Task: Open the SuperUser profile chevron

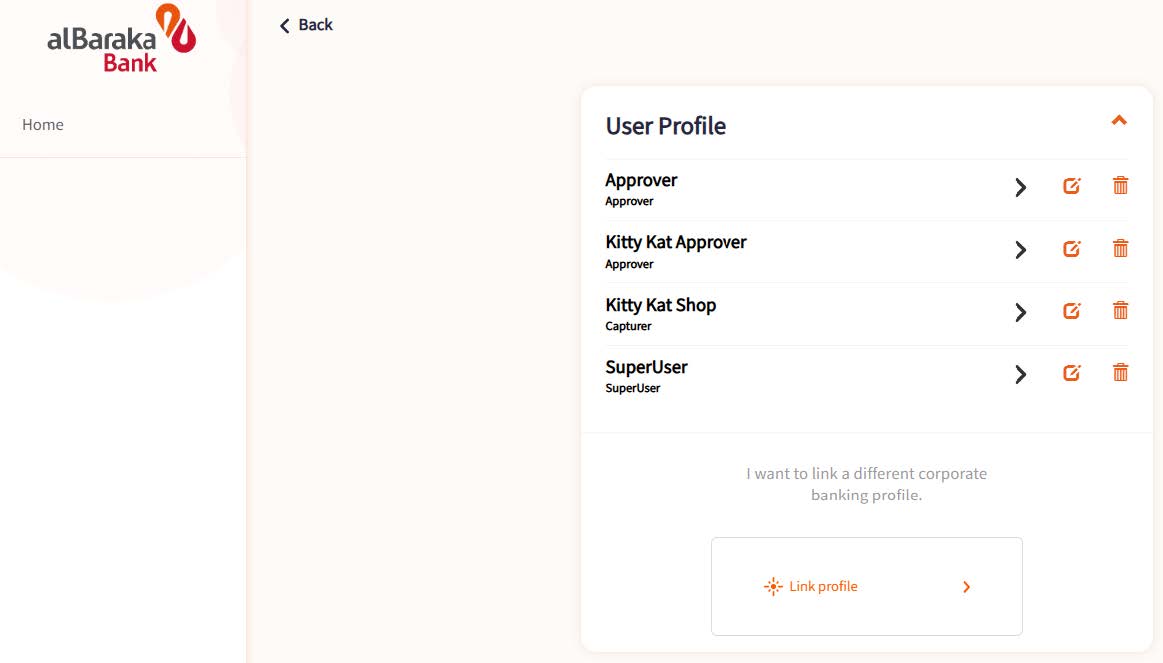Action: pos(1021,374)
